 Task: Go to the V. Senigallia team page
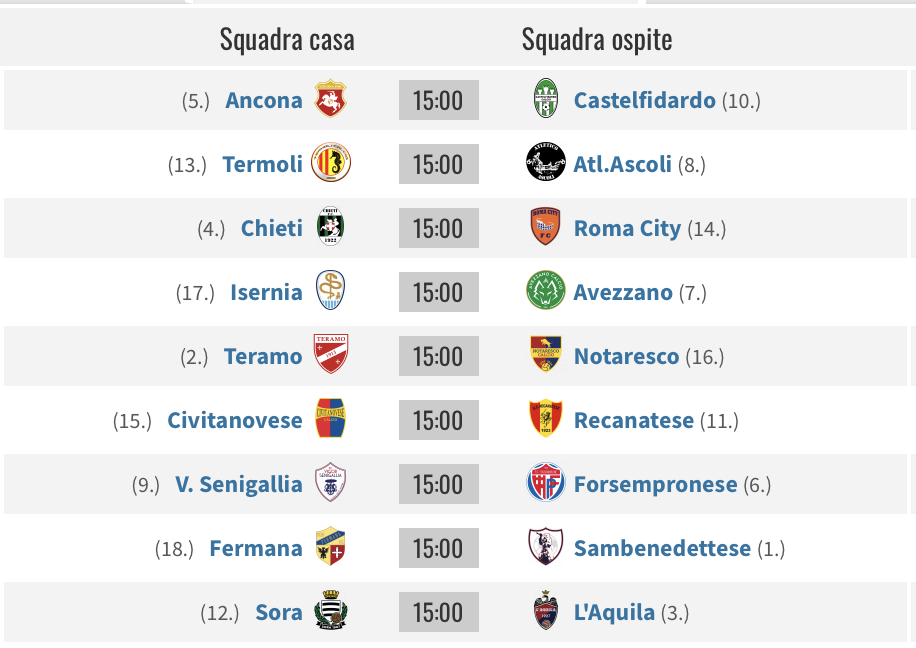click(x=239, y=484)
